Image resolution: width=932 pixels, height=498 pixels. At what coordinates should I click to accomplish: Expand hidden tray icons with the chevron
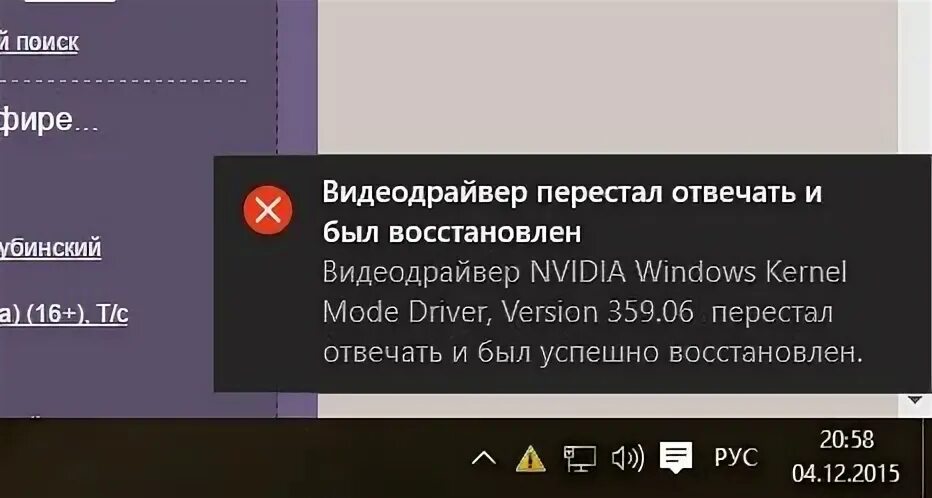tap(484, 458)
